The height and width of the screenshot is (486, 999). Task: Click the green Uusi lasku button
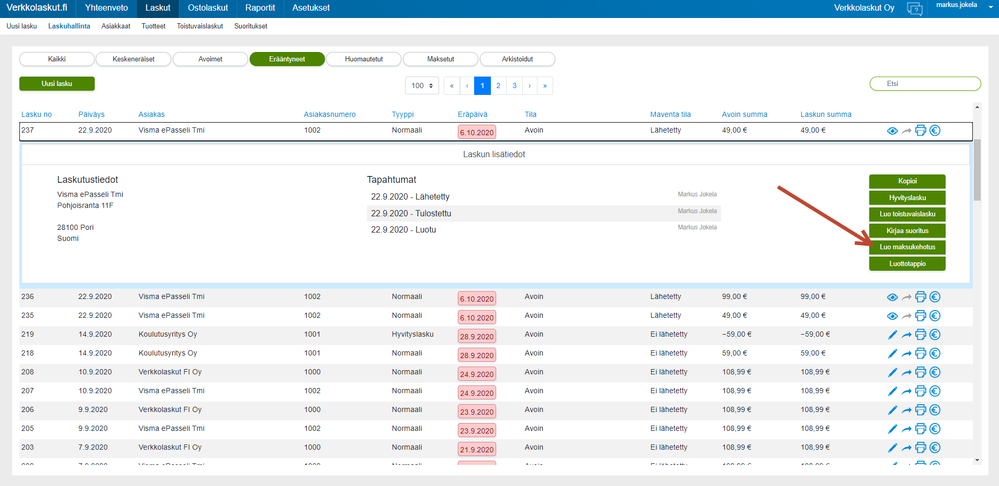(57, 83)
